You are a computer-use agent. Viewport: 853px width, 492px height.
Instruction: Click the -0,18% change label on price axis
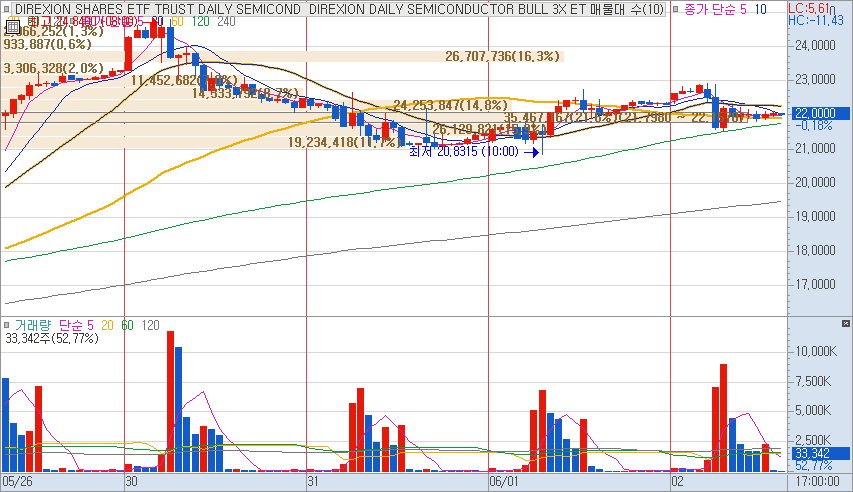[x=814, y=126]
